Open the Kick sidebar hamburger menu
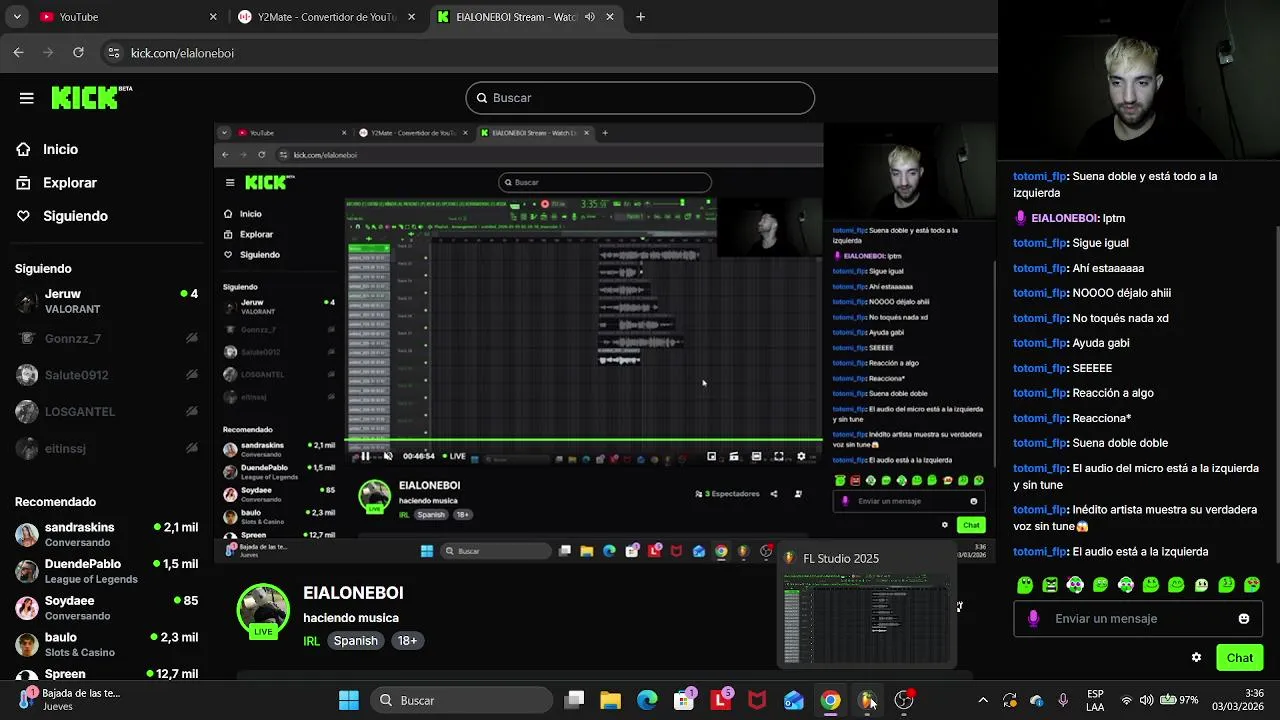 (27, 98)
